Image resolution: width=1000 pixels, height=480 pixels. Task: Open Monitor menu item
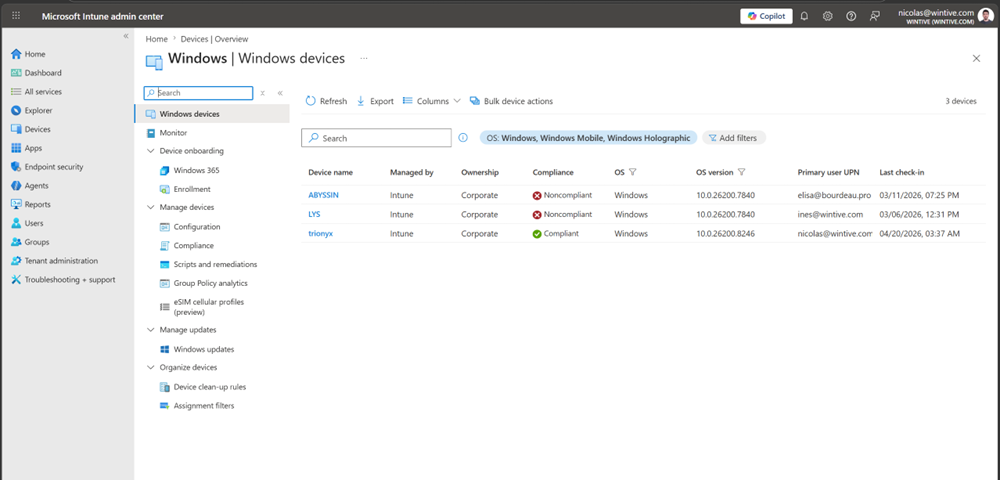point(173,133)
